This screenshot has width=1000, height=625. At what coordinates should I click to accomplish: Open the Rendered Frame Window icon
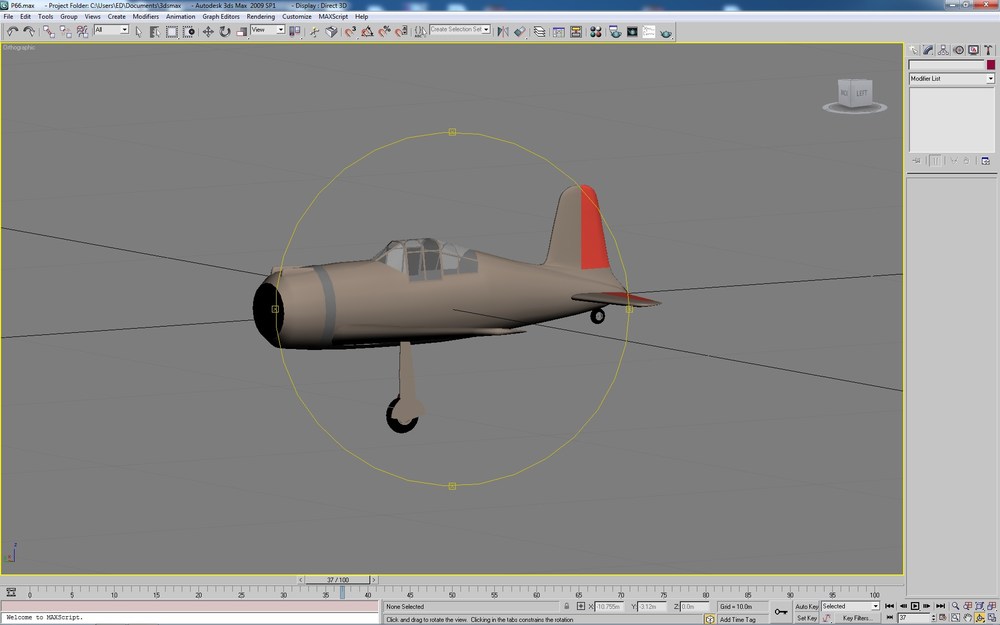(632, 31)
